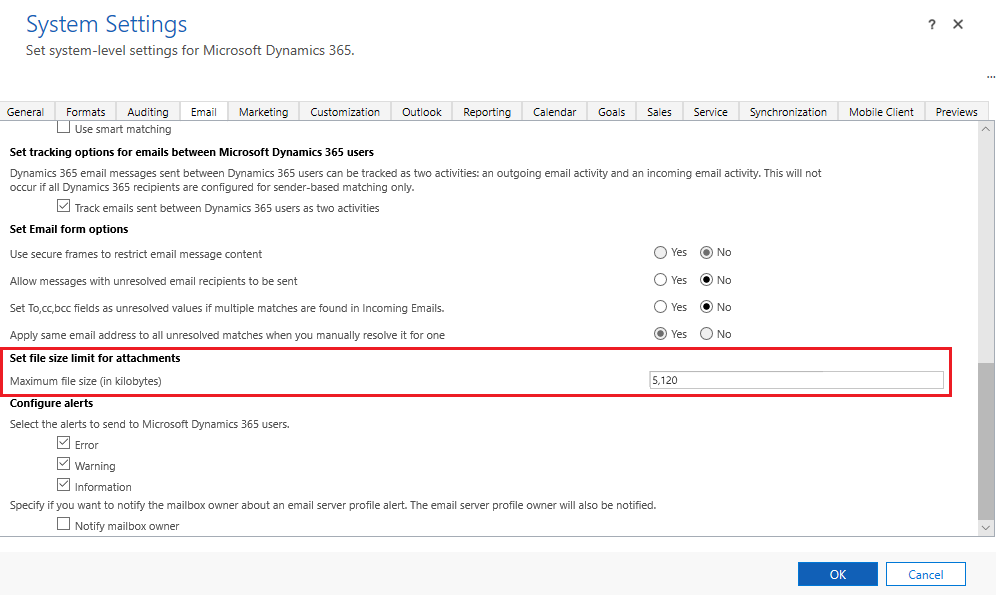Choose Yes for unresolved email recipients

click(661, 280)
